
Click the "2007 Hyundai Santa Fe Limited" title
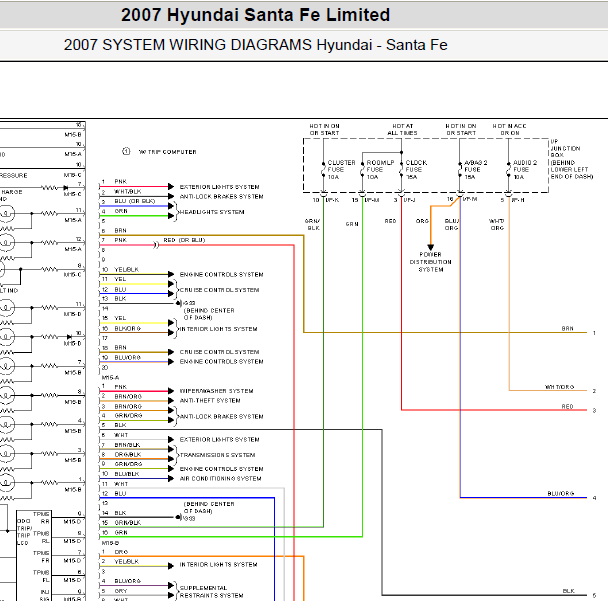click(255, 15)
